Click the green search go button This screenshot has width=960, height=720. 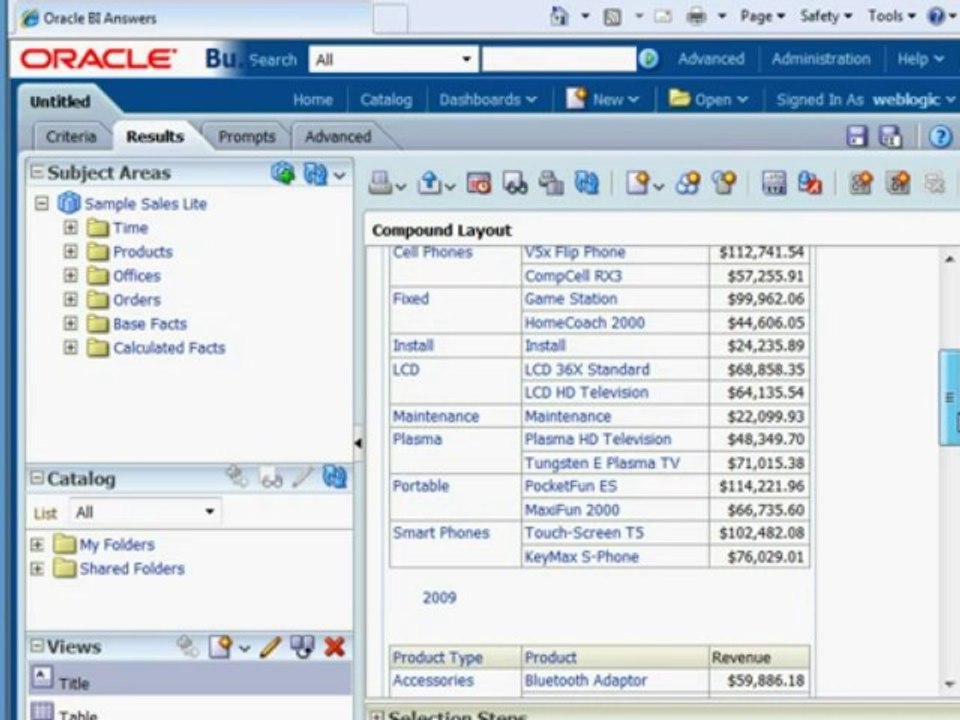click(x=648, y=59)
